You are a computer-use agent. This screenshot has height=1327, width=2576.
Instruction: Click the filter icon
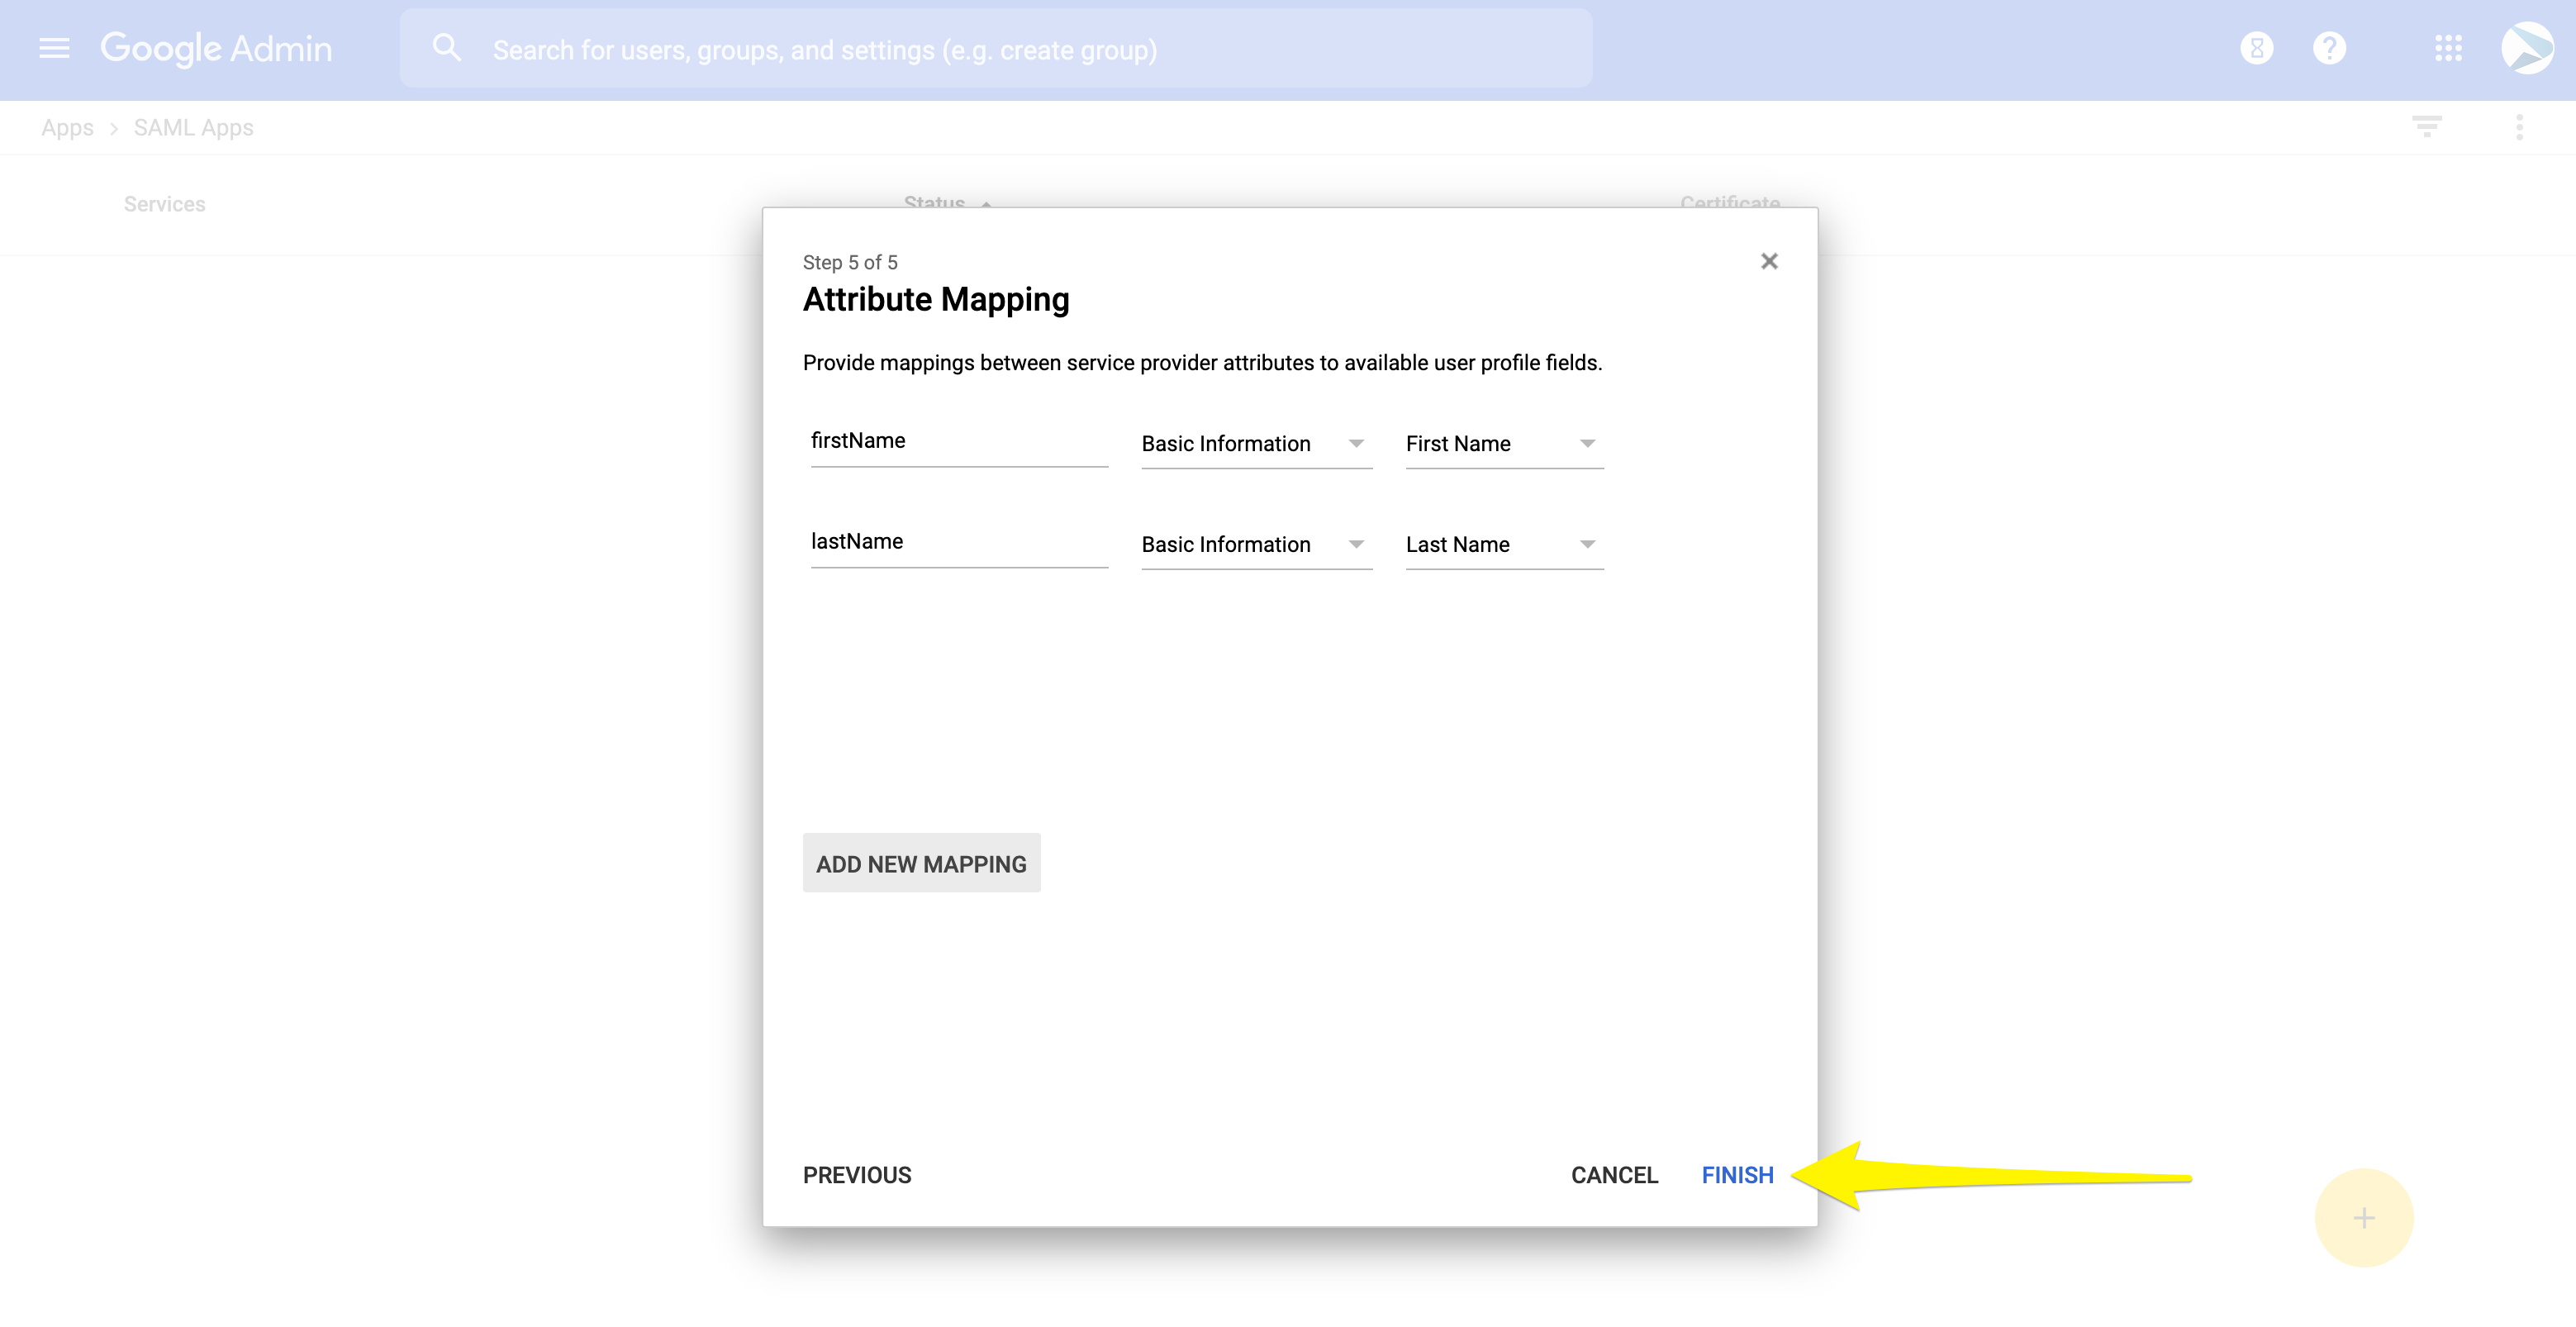[2426, 127]
